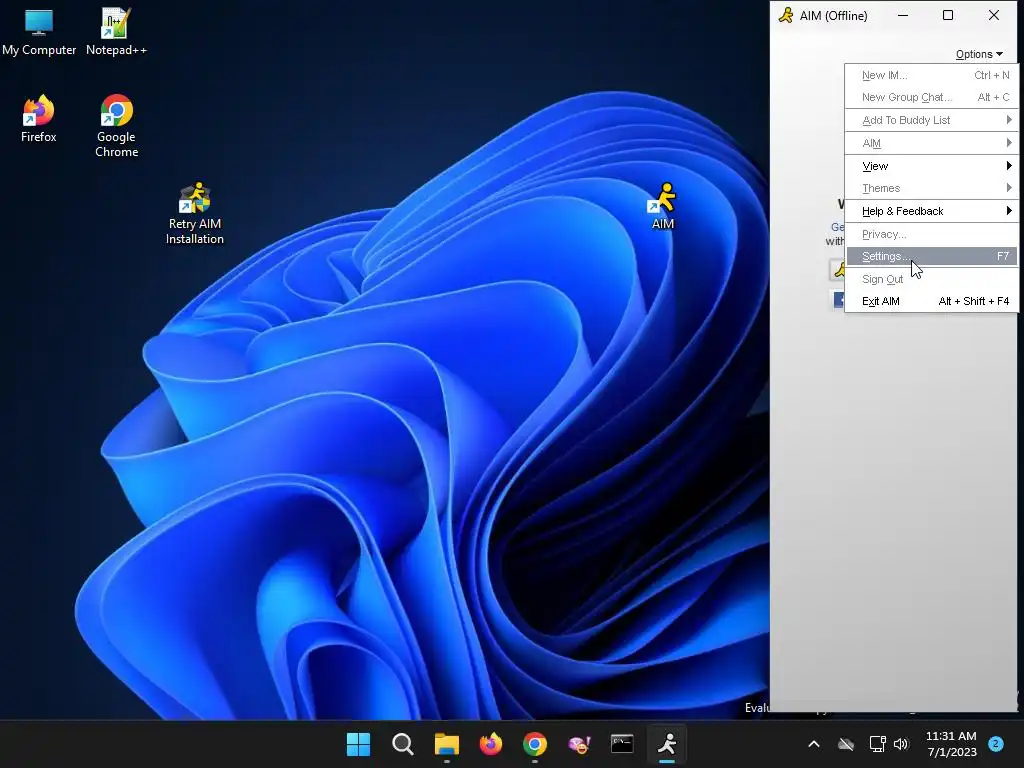Close the AIM (Offline) window
The height and width of the screenshot is (768, 1024).
click(x=994, y=15)
